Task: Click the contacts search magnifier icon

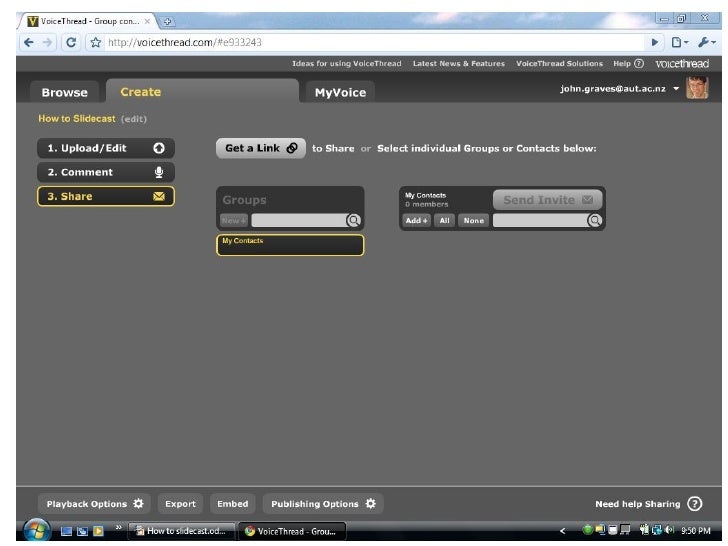Action: pos(595,221)
